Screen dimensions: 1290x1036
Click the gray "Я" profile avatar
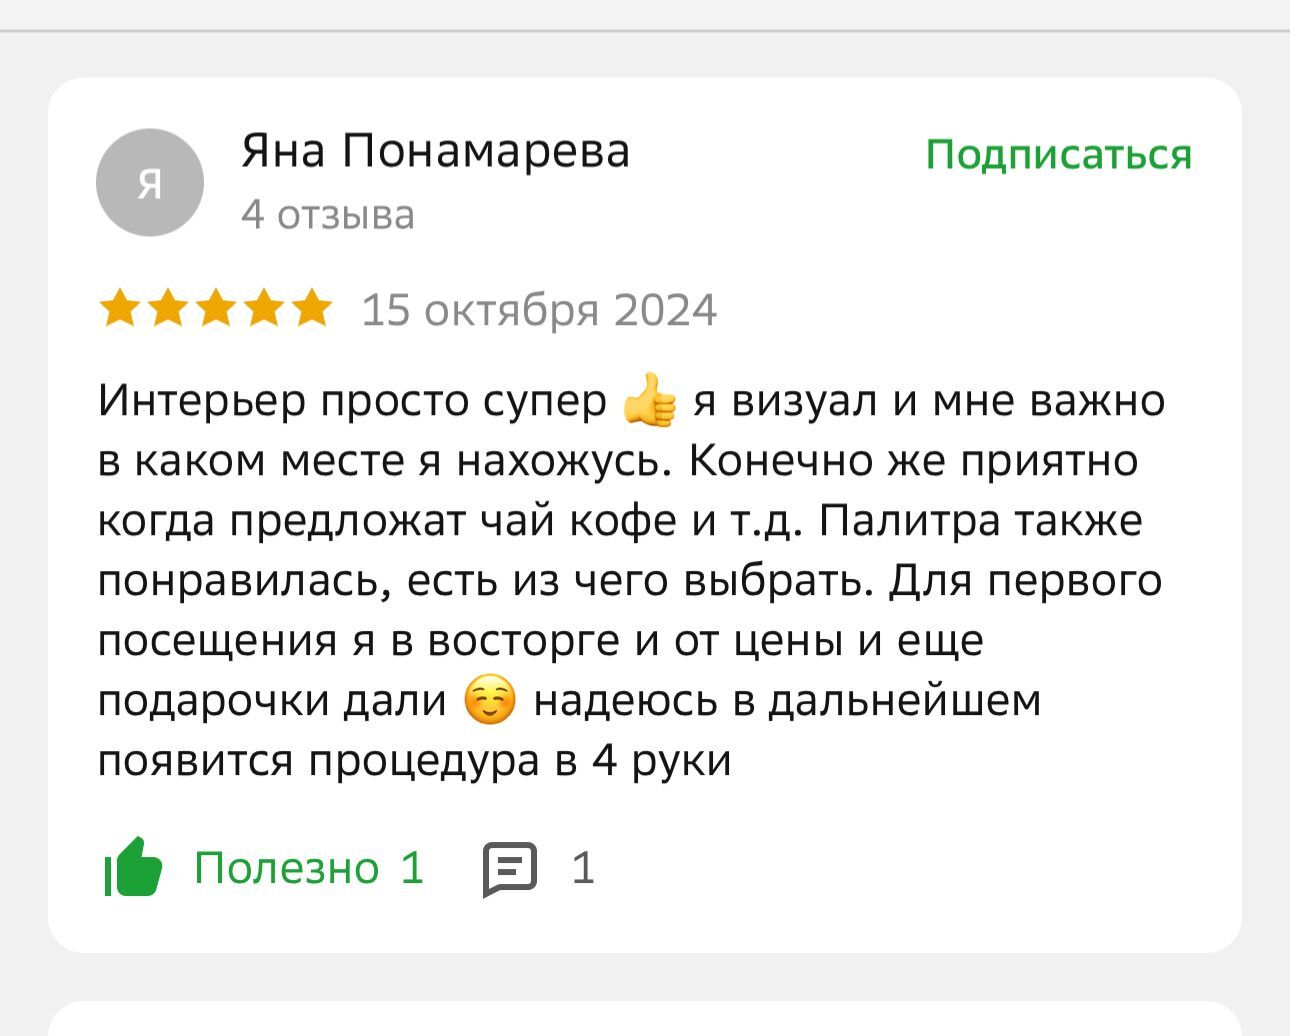[150, 183]
